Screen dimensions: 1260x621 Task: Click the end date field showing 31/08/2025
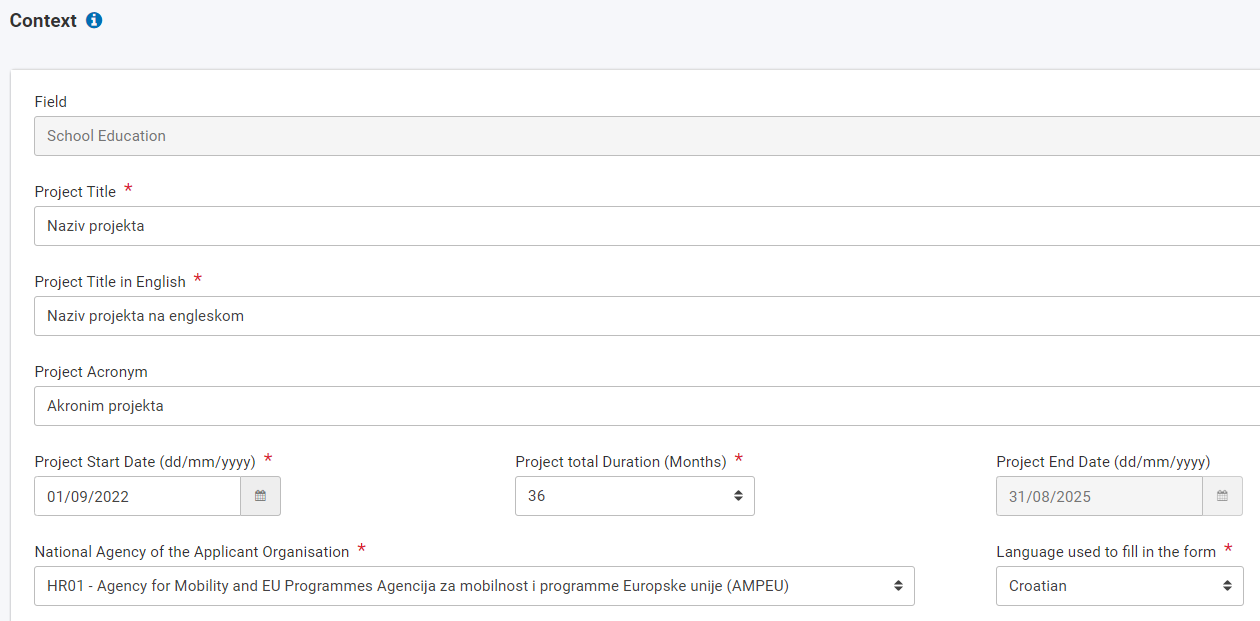click(1098, 496)
